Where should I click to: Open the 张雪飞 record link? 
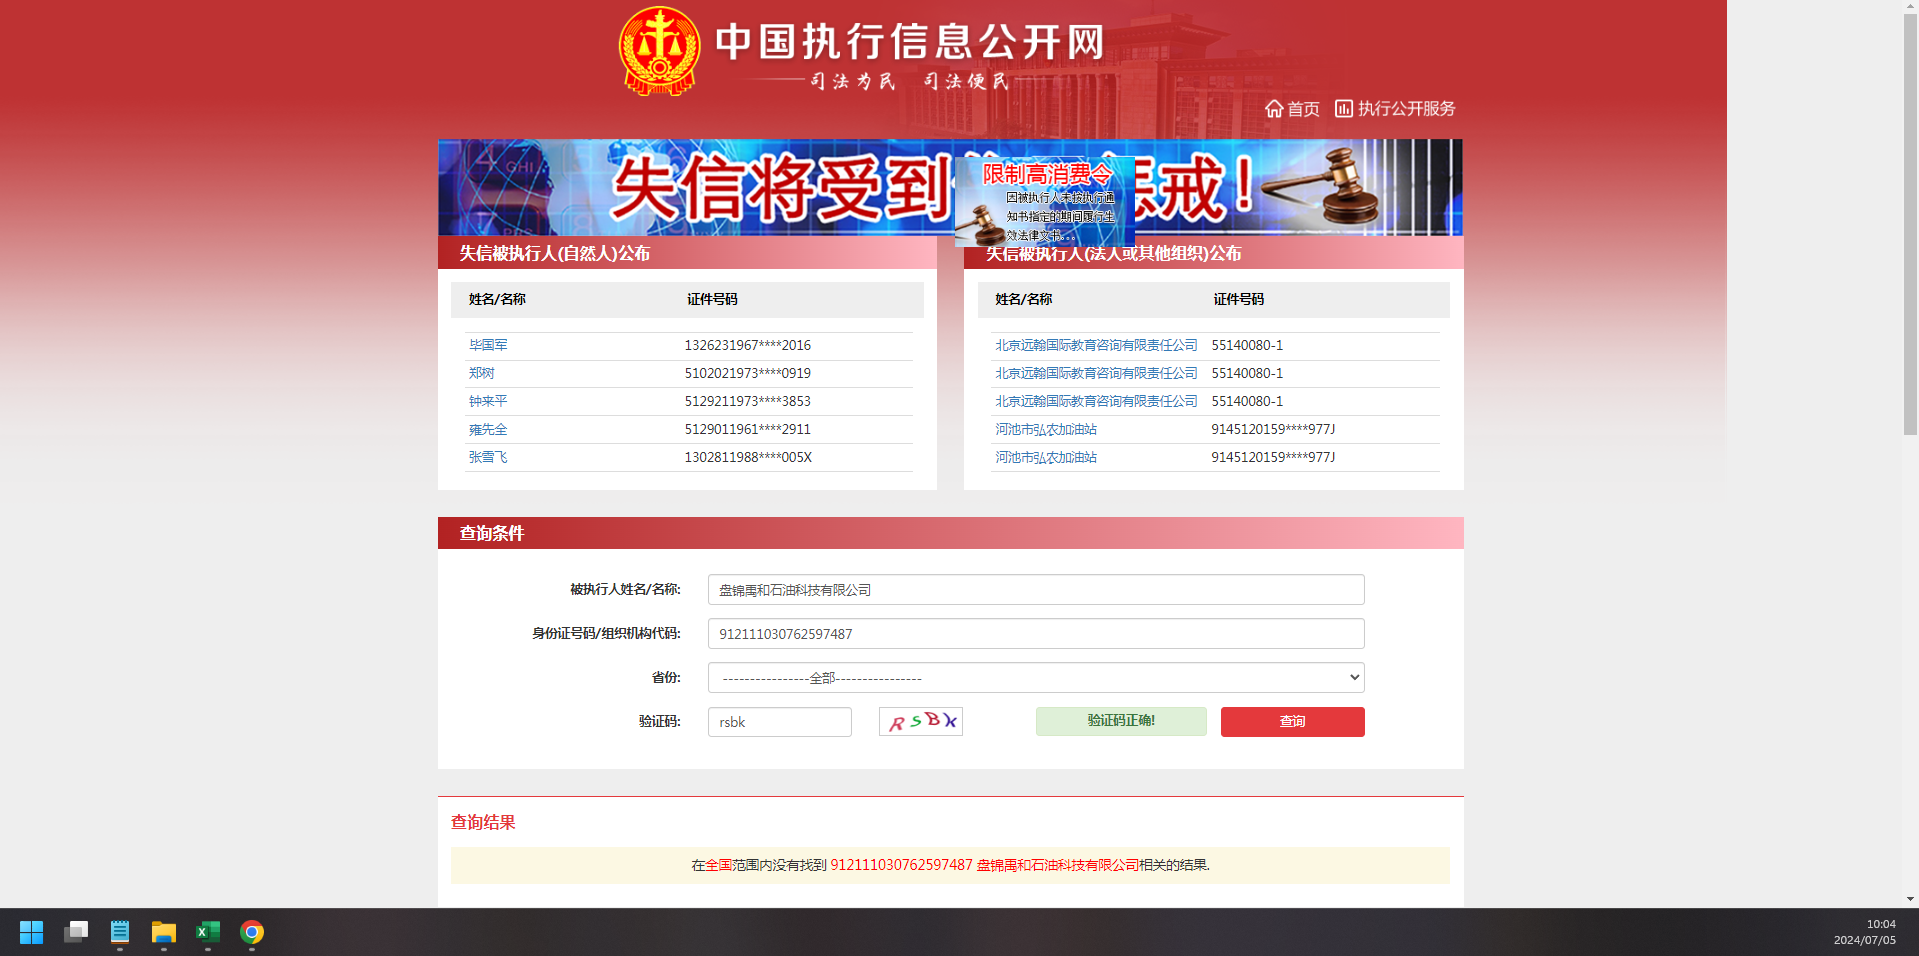pos(488,457)
